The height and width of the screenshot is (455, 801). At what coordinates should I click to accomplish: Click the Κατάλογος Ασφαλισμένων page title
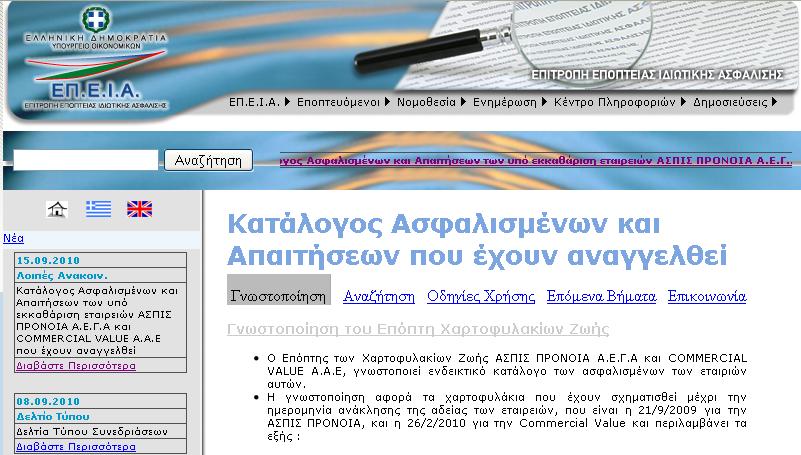tap(477, 240)
